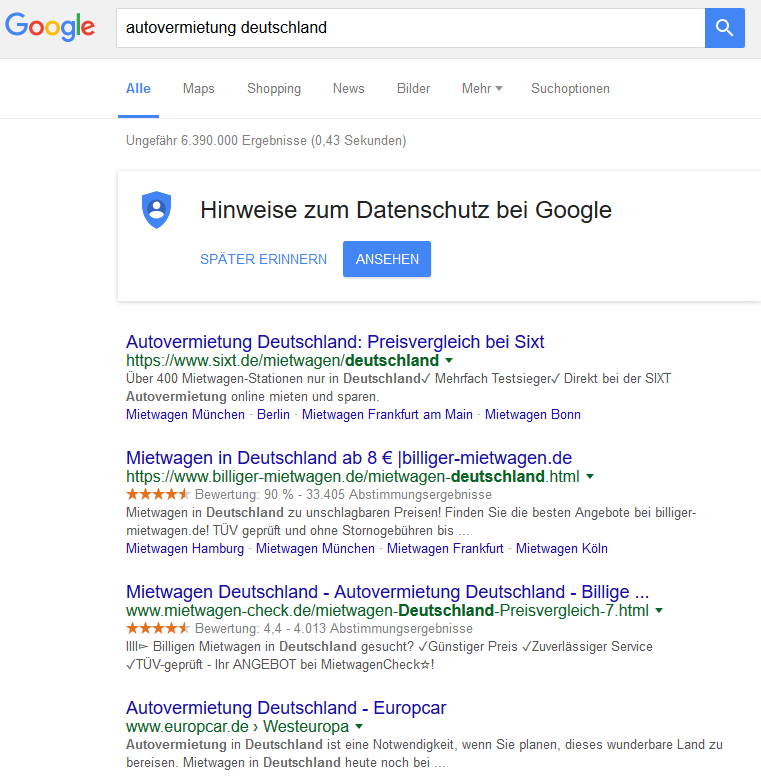Open Sixt Preisvergleich result title
The width and height of the screenshot is (761, 779).
pos(335,342)
